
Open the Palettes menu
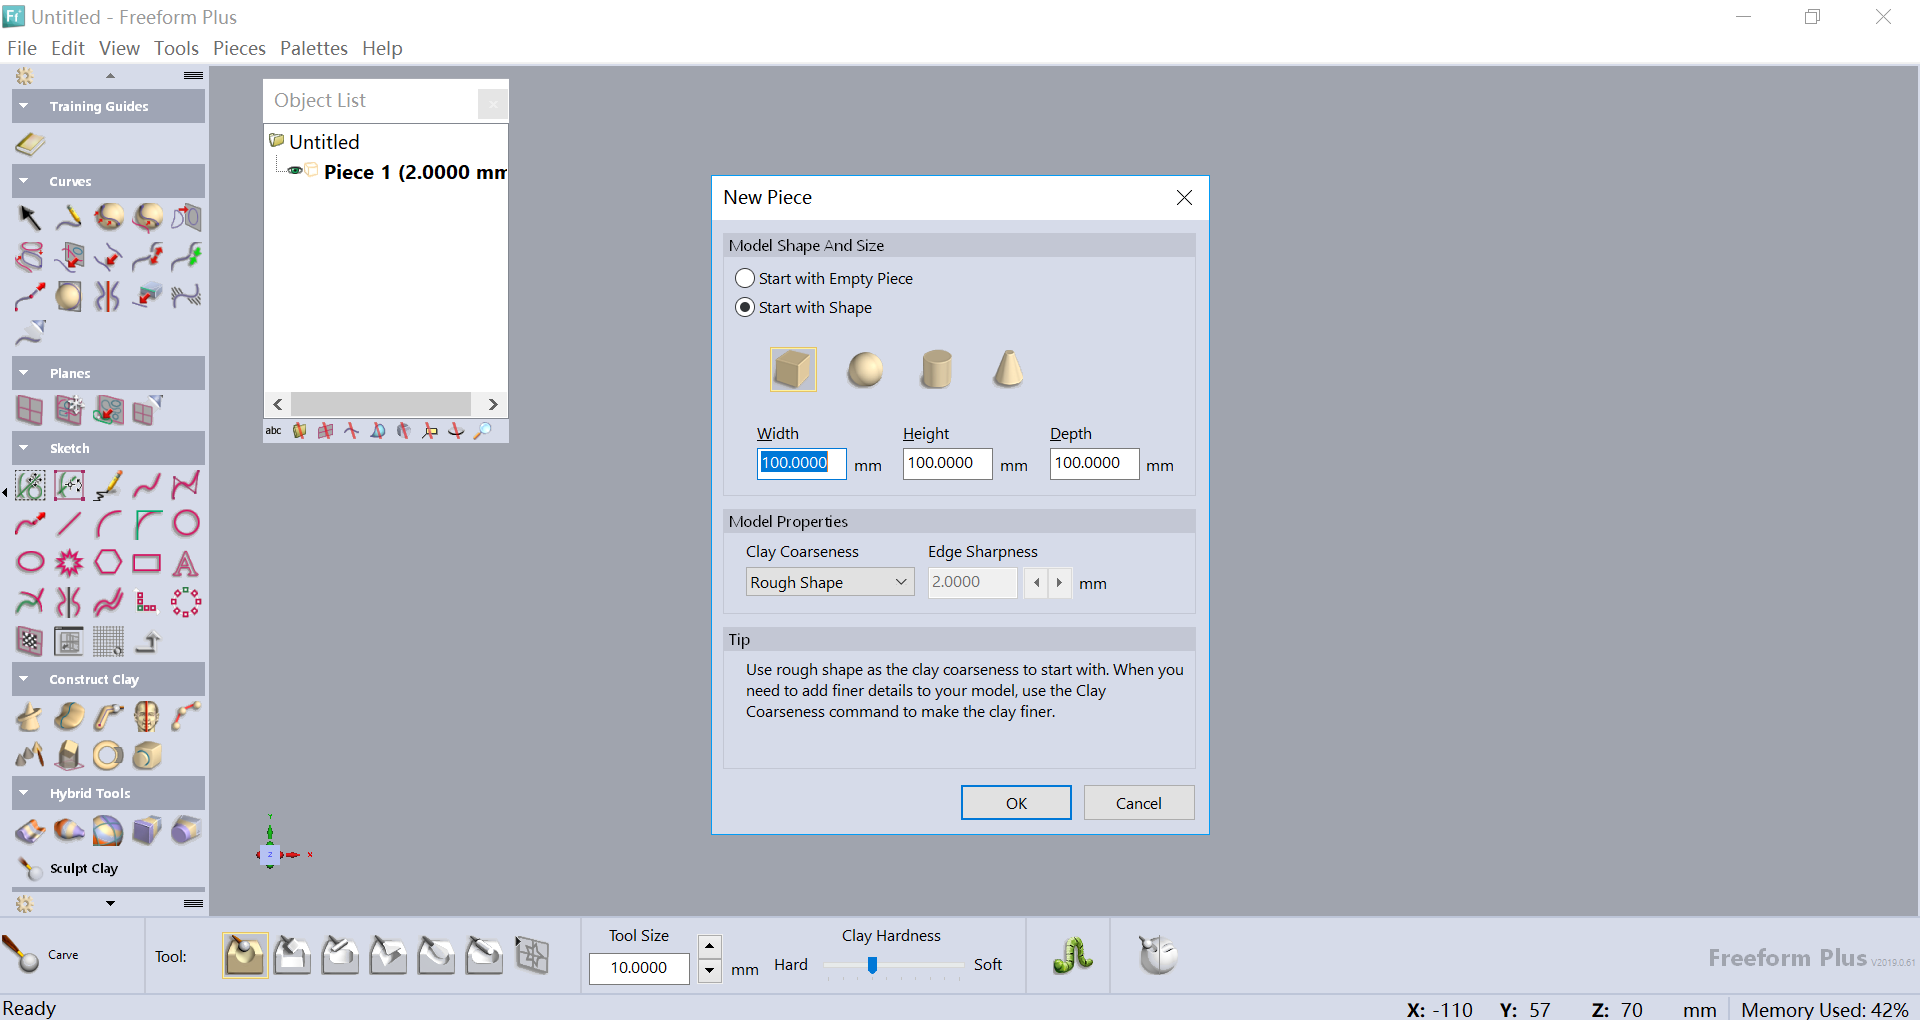(x=314, y=48)
